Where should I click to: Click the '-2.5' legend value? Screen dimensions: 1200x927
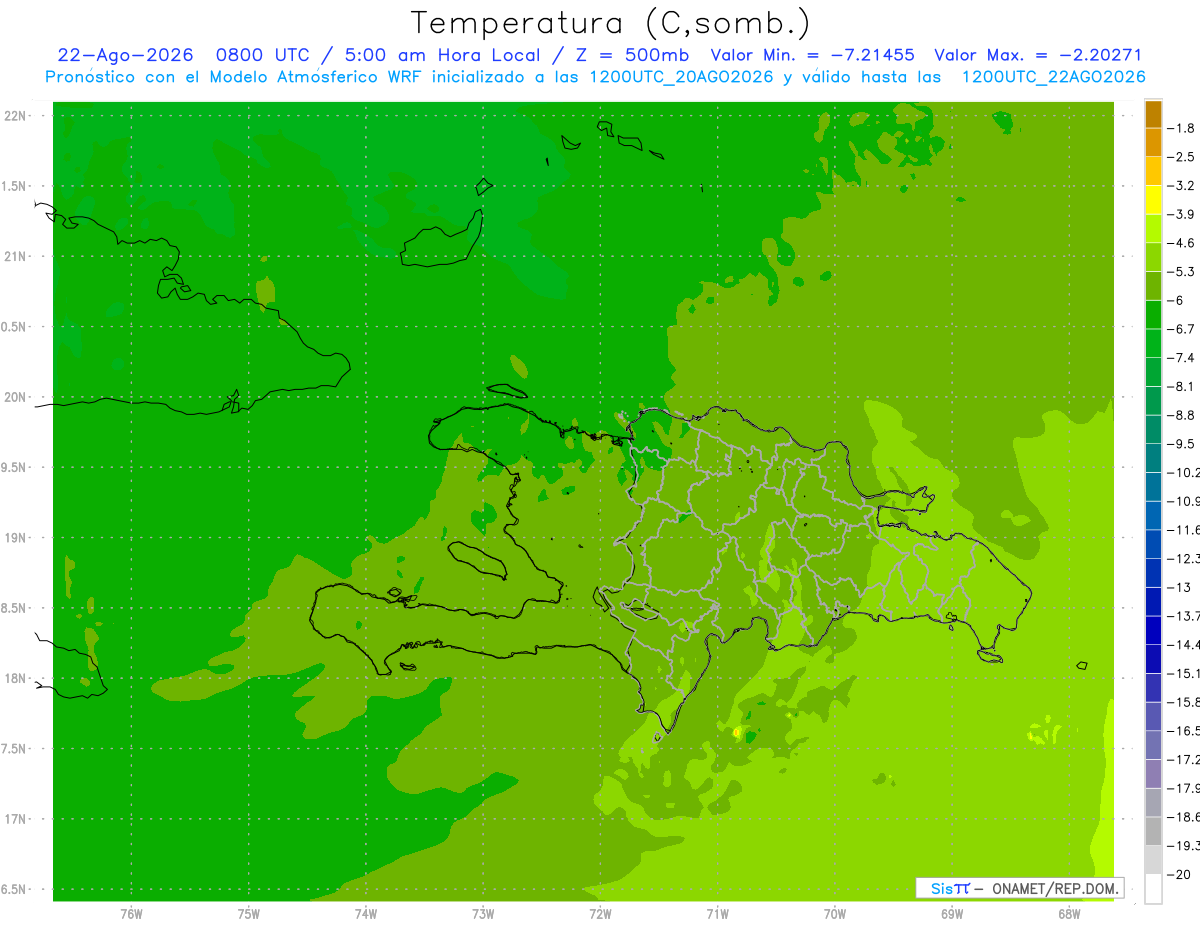pos(1181,157)
